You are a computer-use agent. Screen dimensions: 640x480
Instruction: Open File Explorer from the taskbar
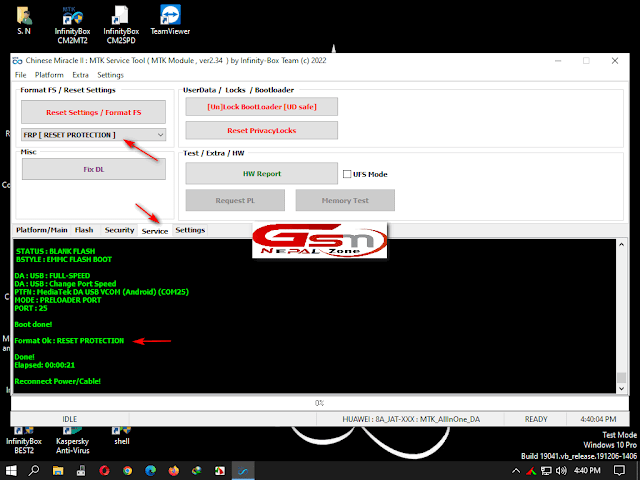[x=58, y=471]
